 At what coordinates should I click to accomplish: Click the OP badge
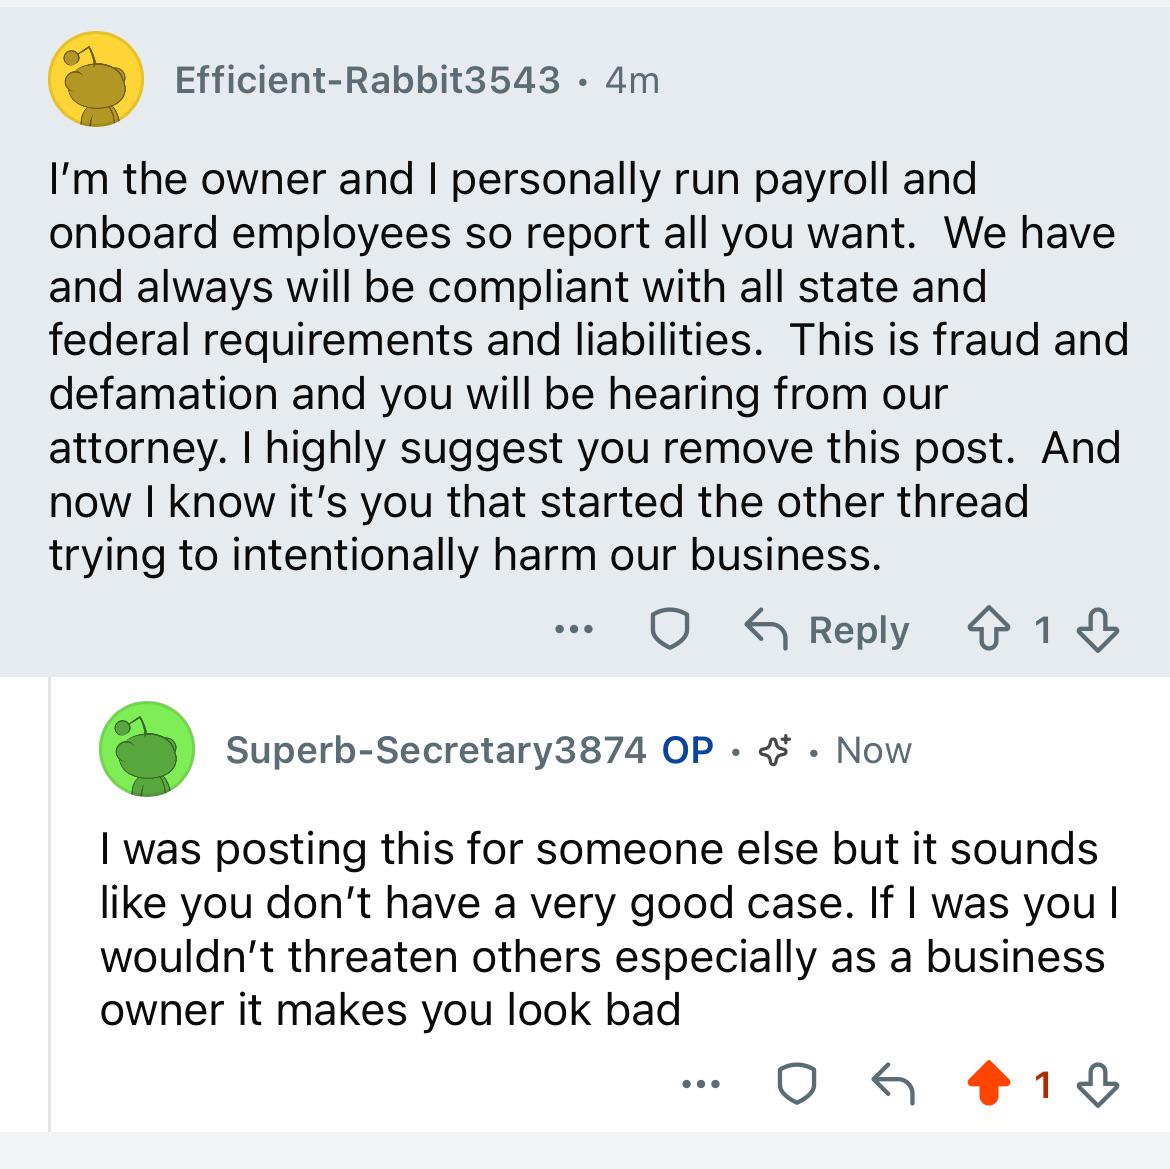coord(687,749)
